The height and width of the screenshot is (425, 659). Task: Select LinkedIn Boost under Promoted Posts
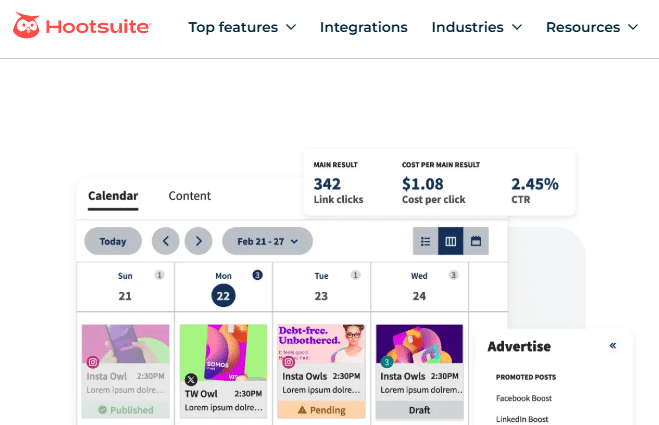pos(522,419)
